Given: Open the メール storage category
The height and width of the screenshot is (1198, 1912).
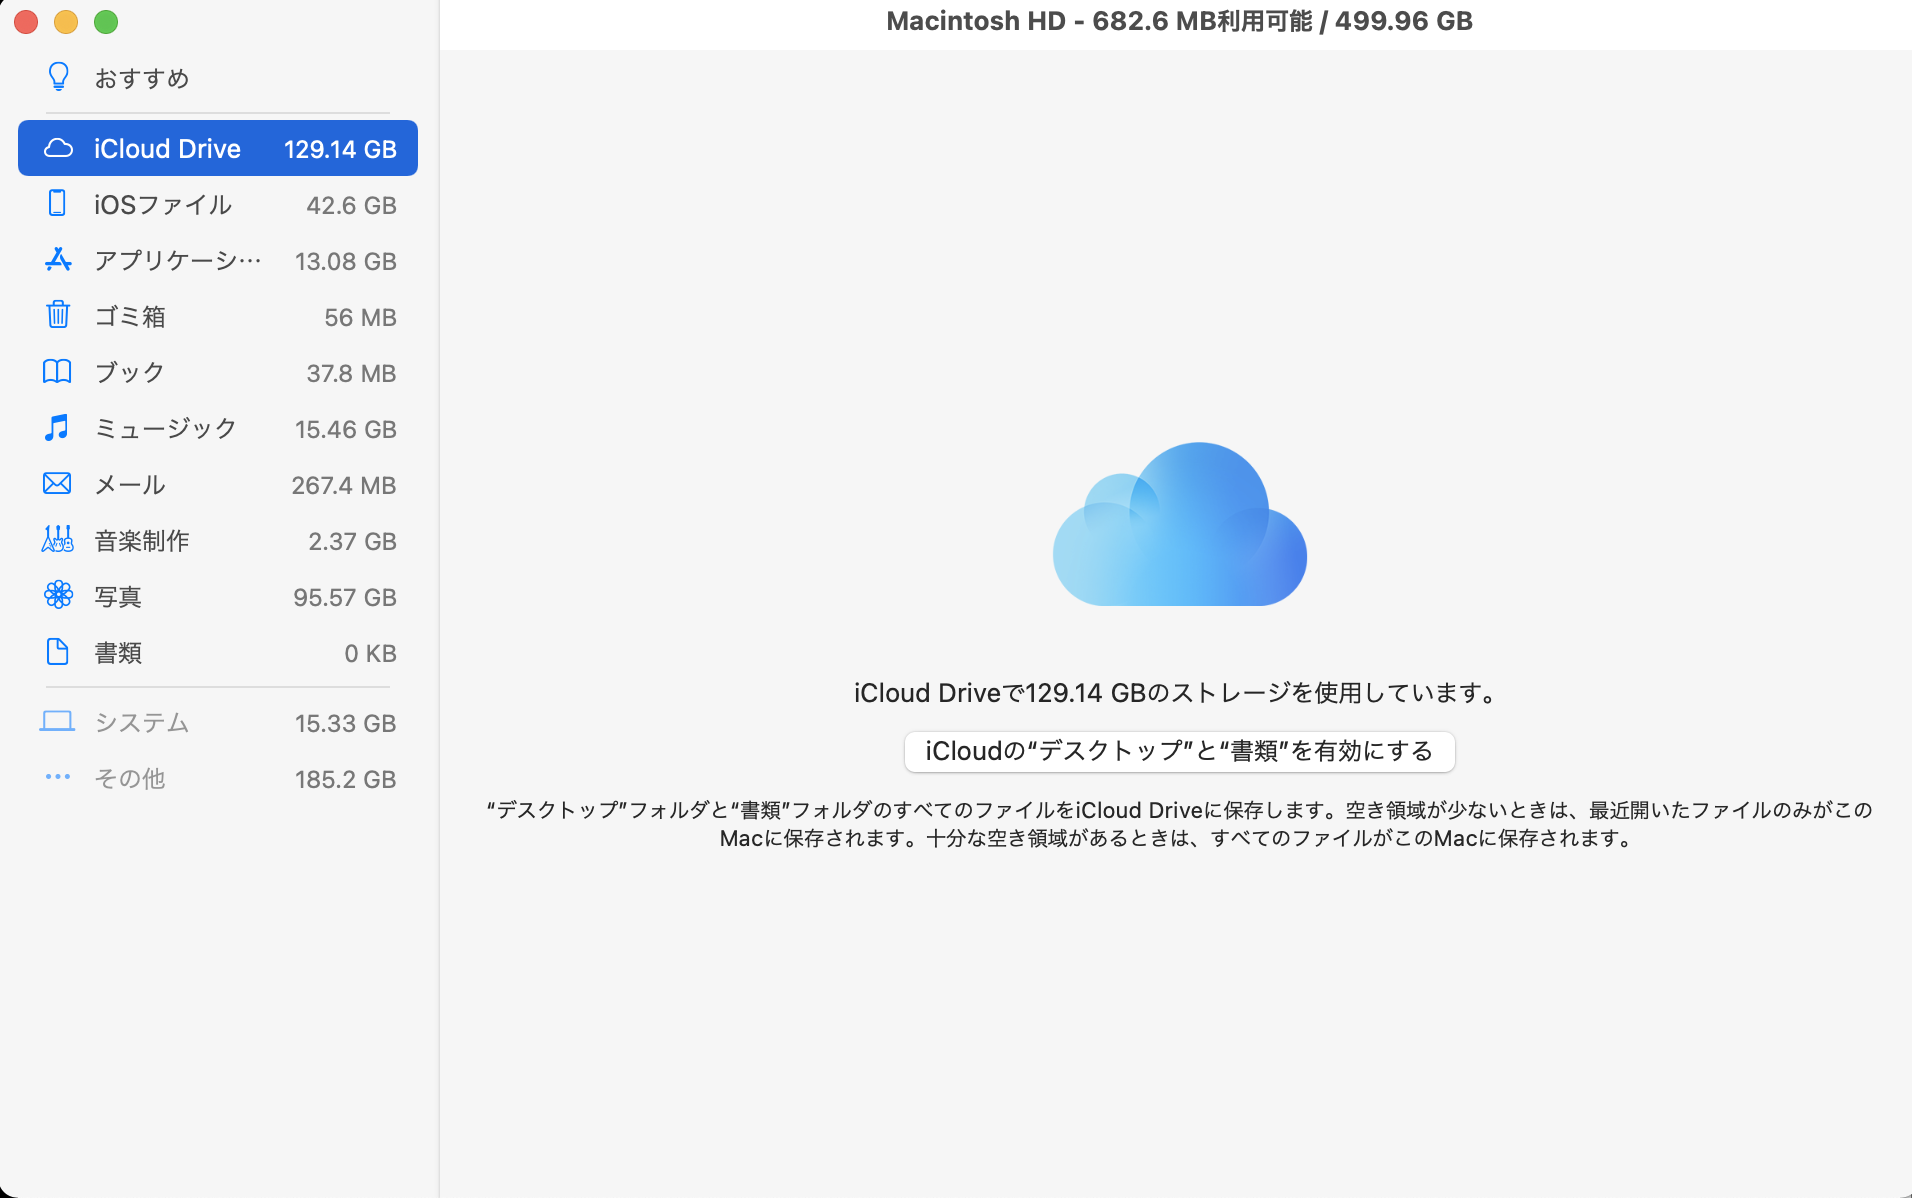Looking at the screenshot, I should point(218,485).
